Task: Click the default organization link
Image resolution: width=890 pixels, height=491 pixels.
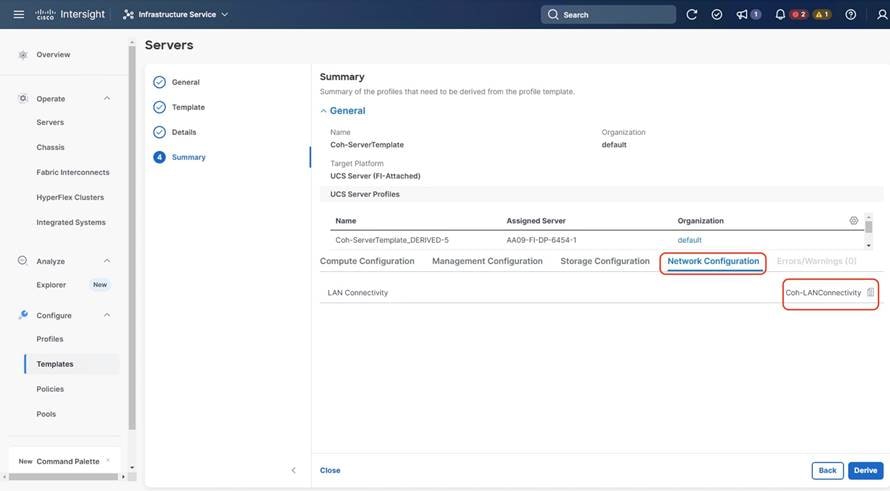Action: [x=690, y=240]
